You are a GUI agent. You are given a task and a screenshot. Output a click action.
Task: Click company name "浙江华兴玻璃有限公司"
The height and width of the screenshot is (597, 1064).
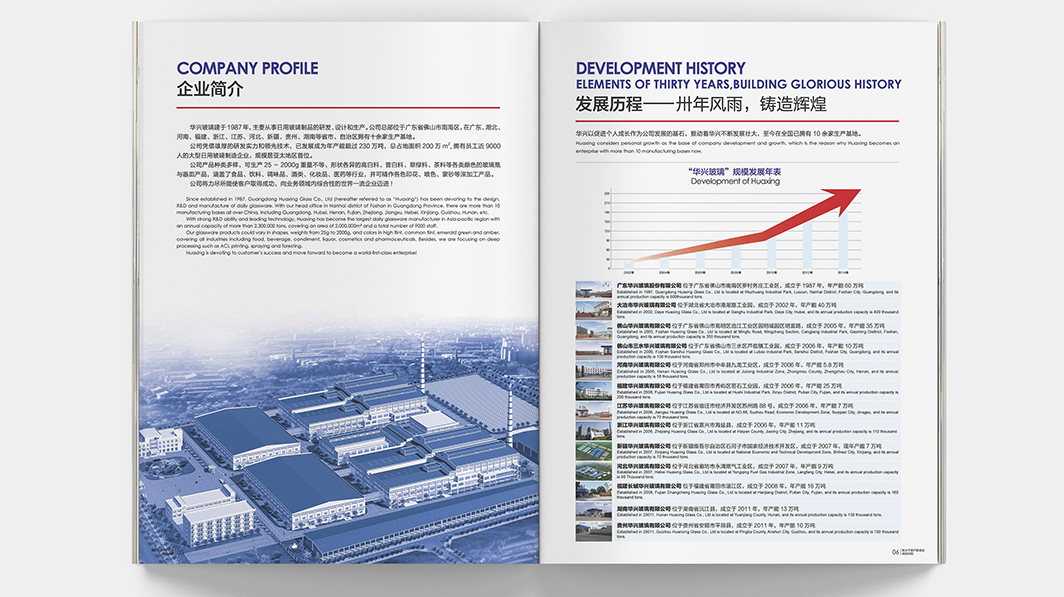pyautogui.click(x=643, y=425)
